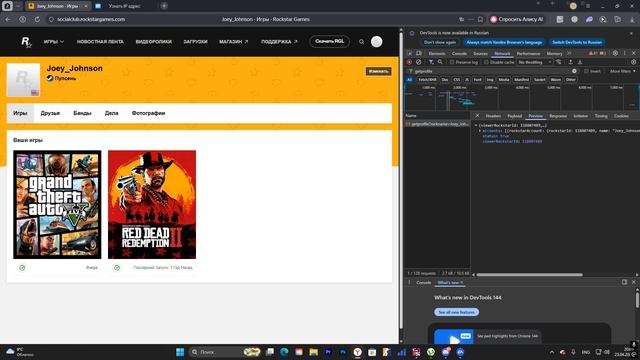640x360 pixels.
Task: Open the DevTools three-dot customize menu
Action: point(624,53)
